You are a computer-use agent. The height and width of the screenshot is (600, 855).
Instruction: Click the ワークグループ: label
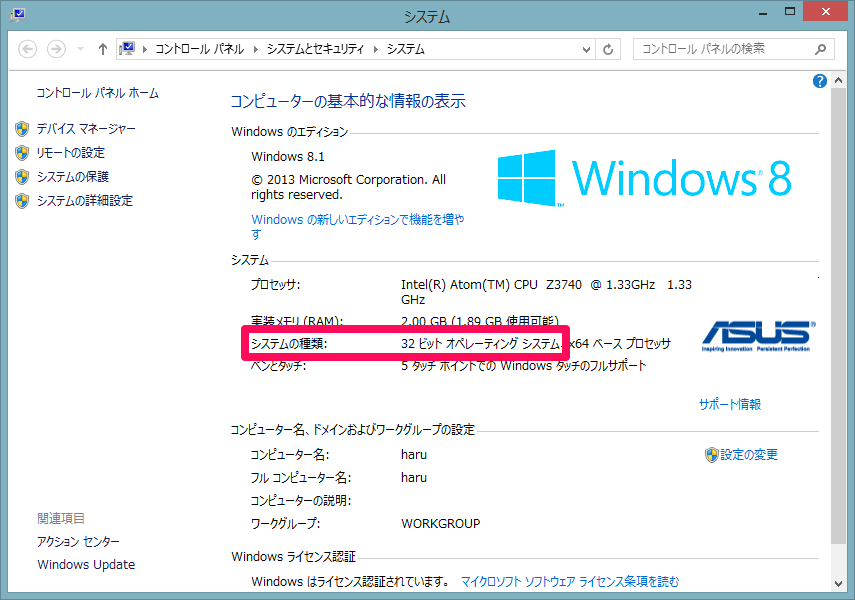point(285,524)
